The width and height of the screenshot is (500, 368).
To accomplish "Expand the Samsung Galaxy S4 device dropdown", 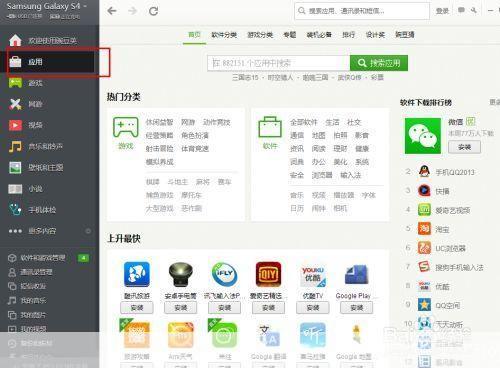I will click(85, 6).
